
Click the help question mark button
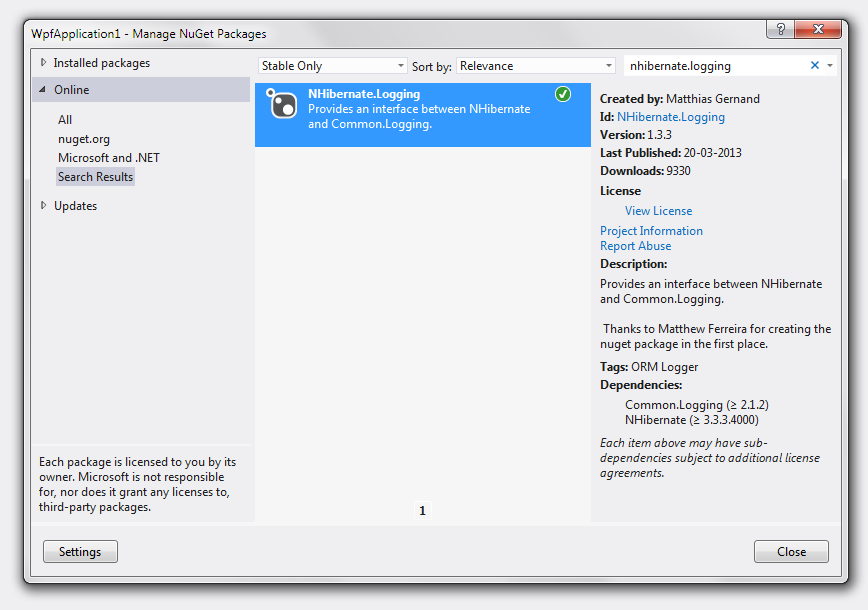[780, 29]
